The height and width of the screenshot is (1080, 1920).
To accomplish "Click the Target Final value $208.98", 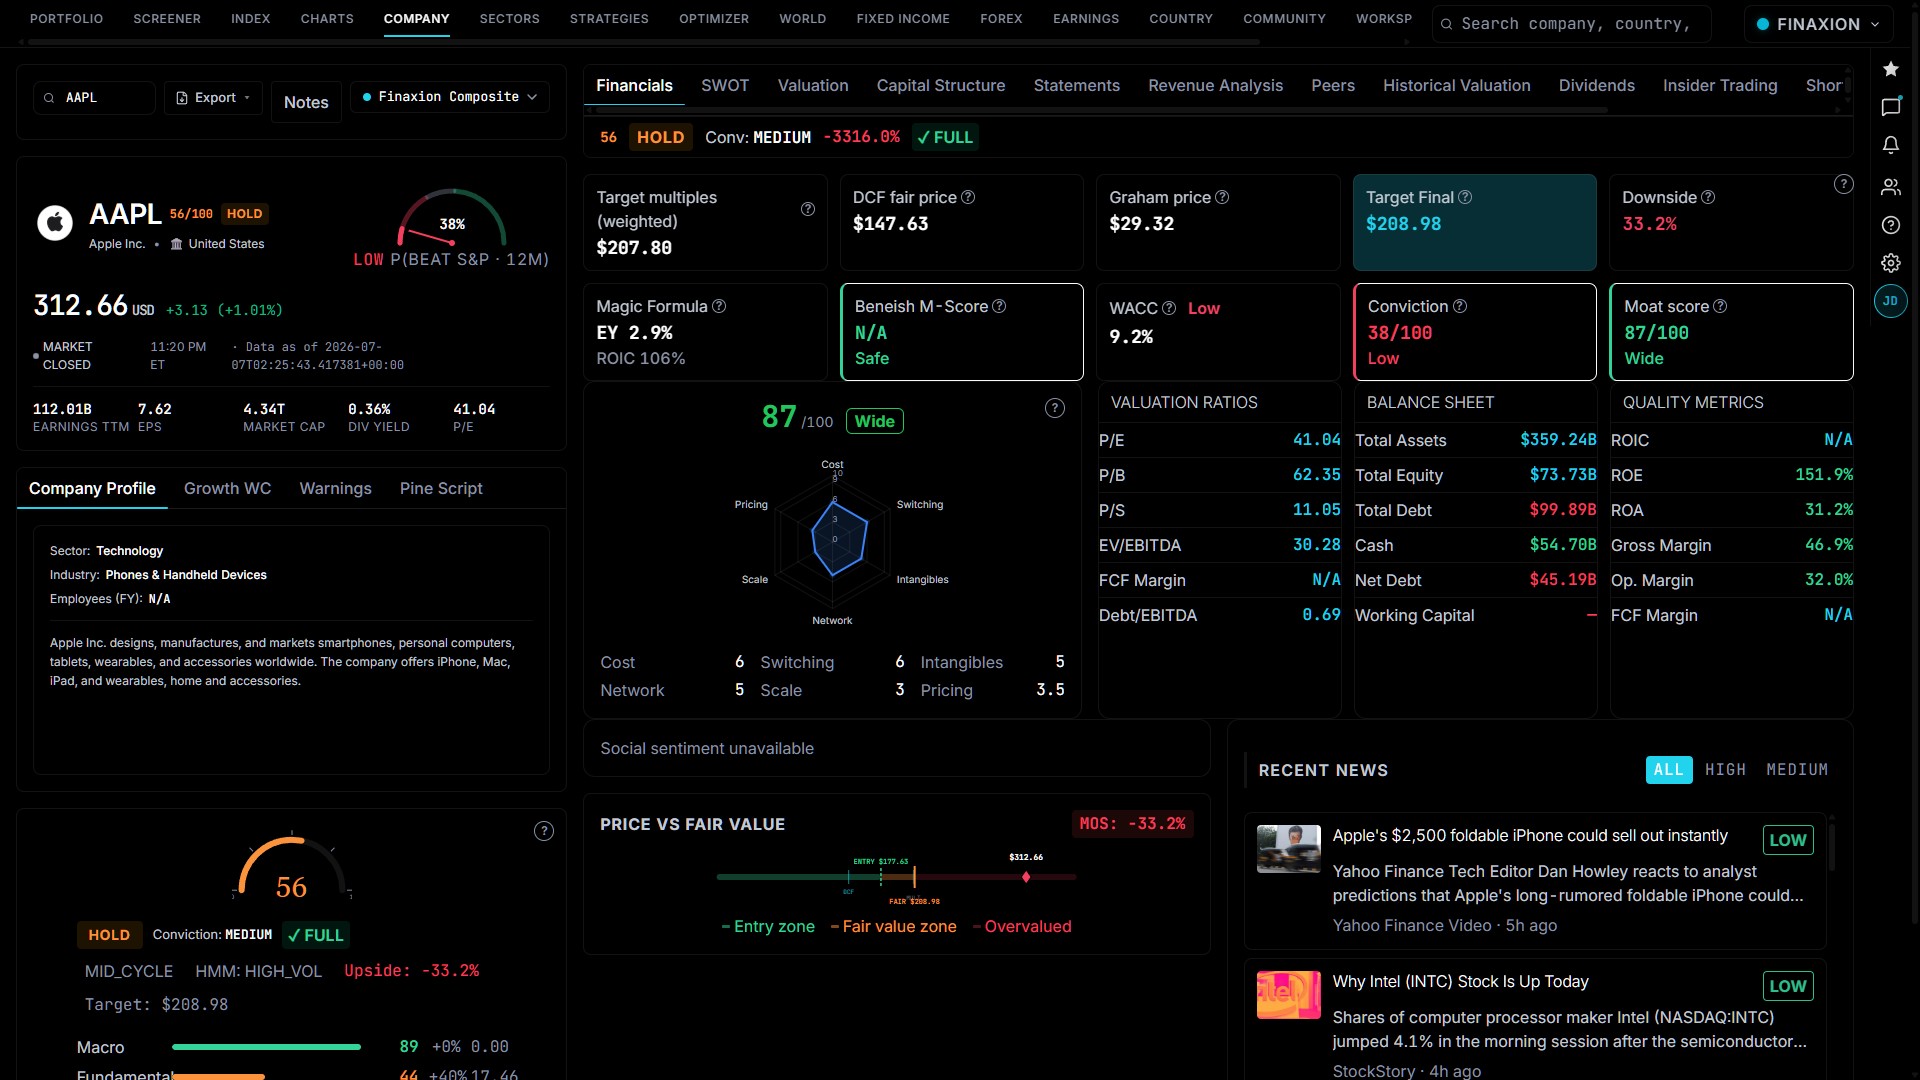I will click(1403, 224).
